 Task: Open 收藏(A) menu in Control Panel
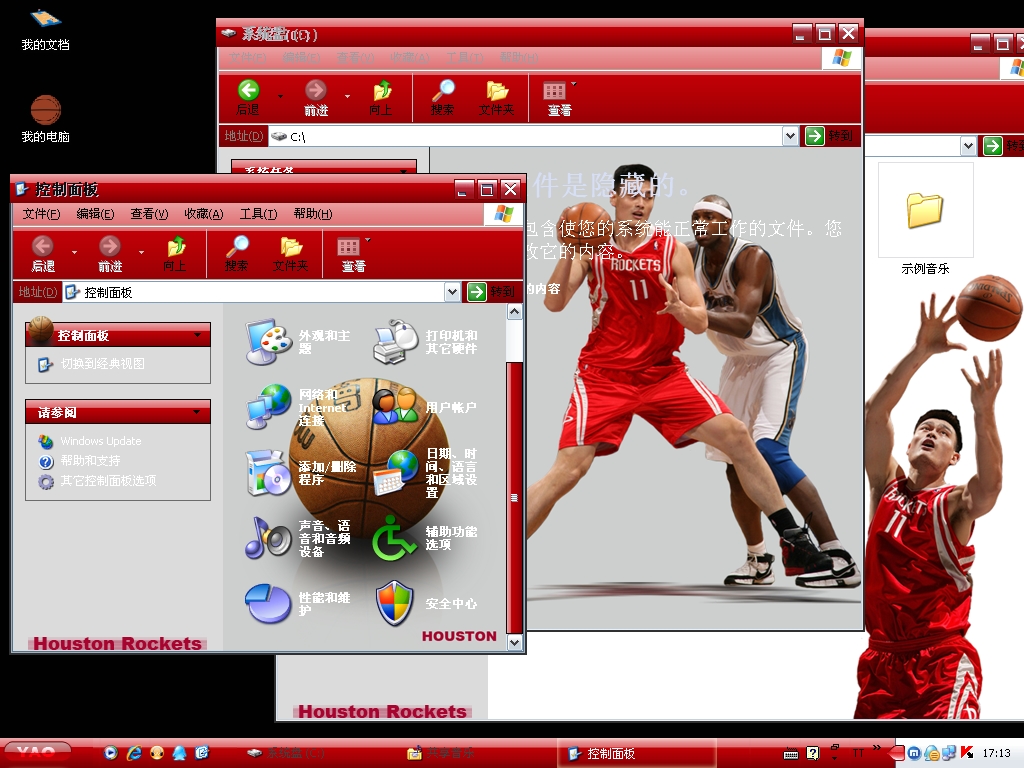204,214
